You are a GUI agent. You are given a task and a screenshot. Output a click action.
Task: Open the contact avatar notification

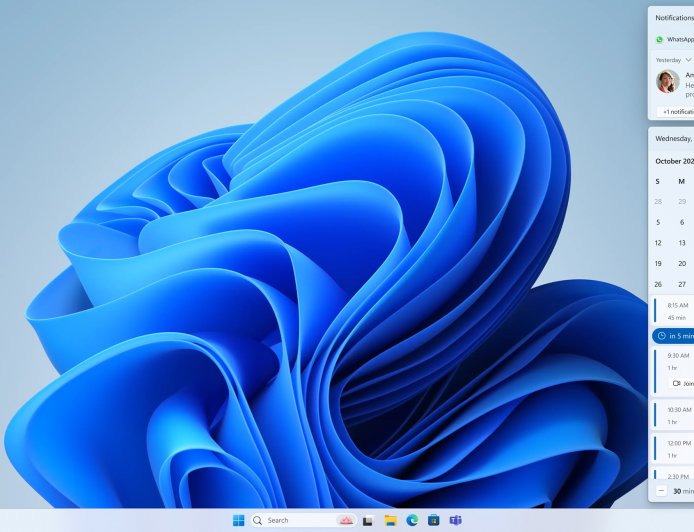pyautogui.click(x=667, y=81)
